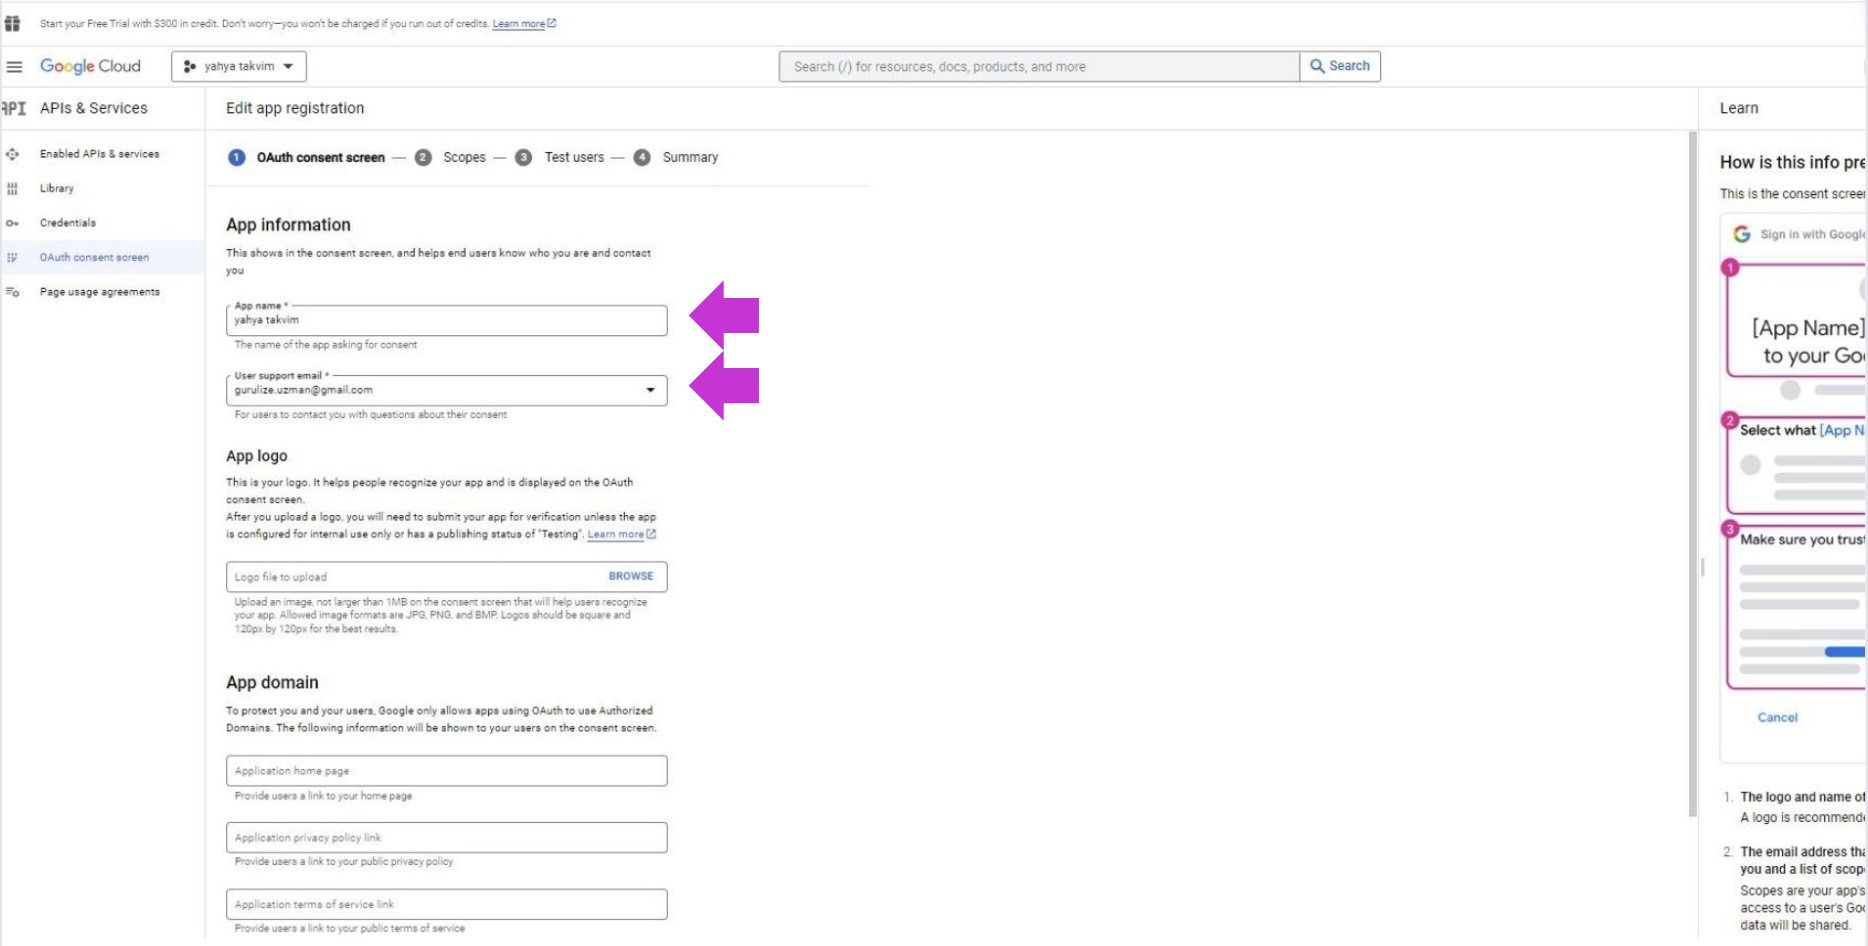Image resolution: width=1868 pixels, height=946 pixels.
Task: Click the Page usage agreements icon
Action: coord(12,292)
